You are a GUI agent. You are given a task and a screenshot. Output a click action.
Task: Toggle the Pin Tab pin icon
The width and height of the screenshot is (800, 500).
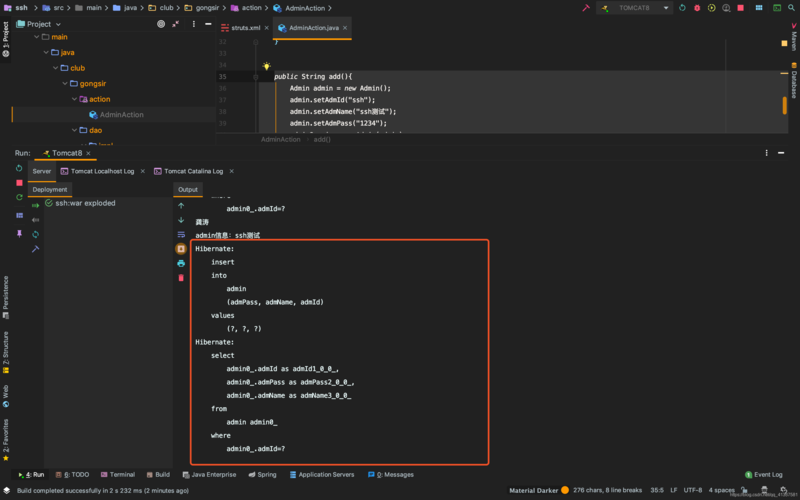(19, 233)
